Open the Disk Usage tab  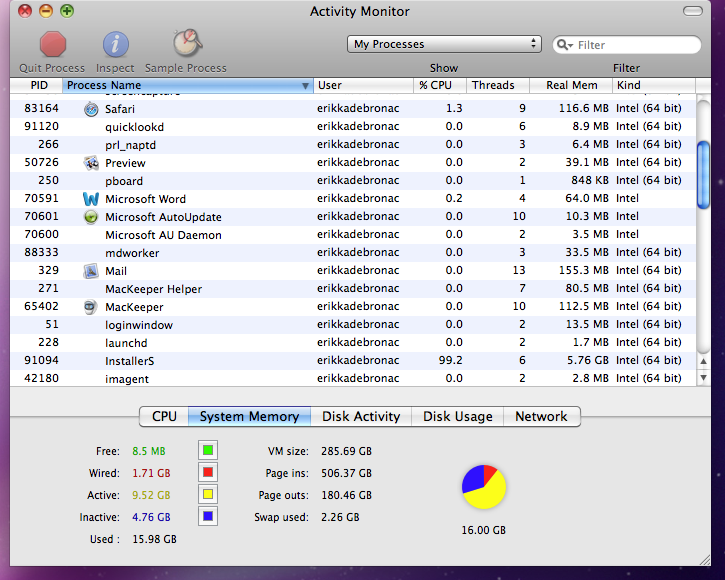coord(458,416)
